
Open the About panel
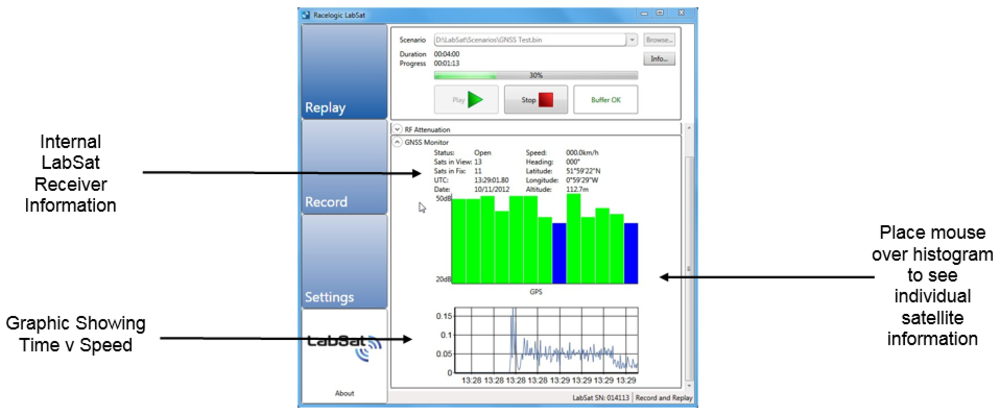[x=344, y=393]
